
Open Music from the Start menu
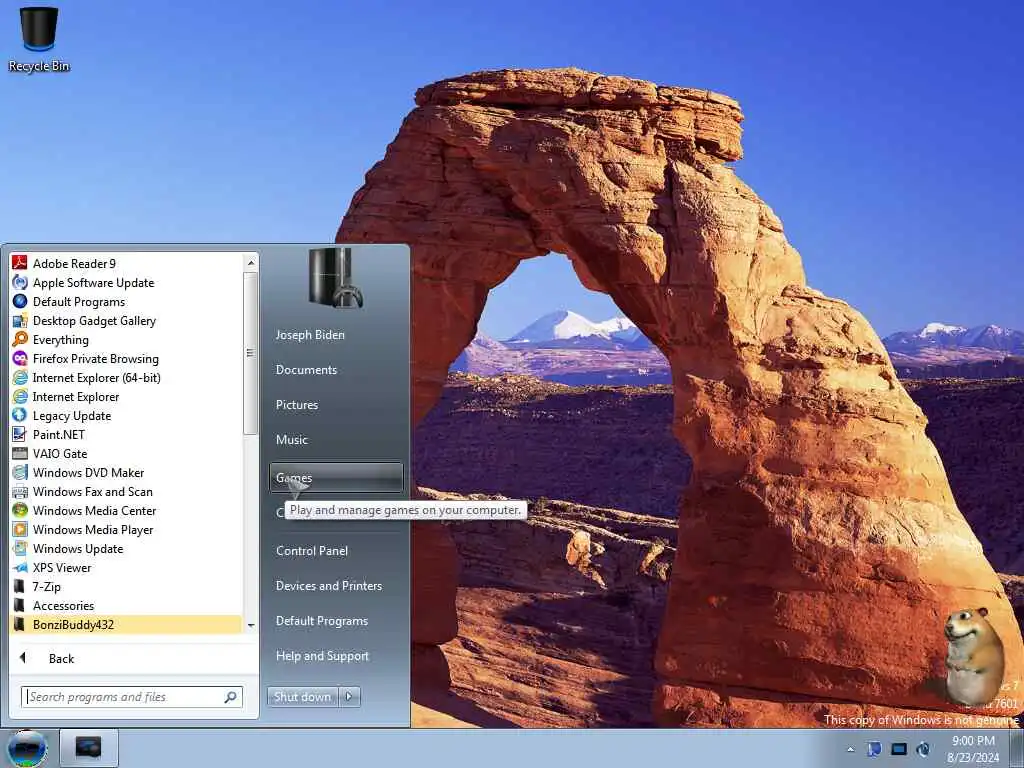tap(291, 440)
